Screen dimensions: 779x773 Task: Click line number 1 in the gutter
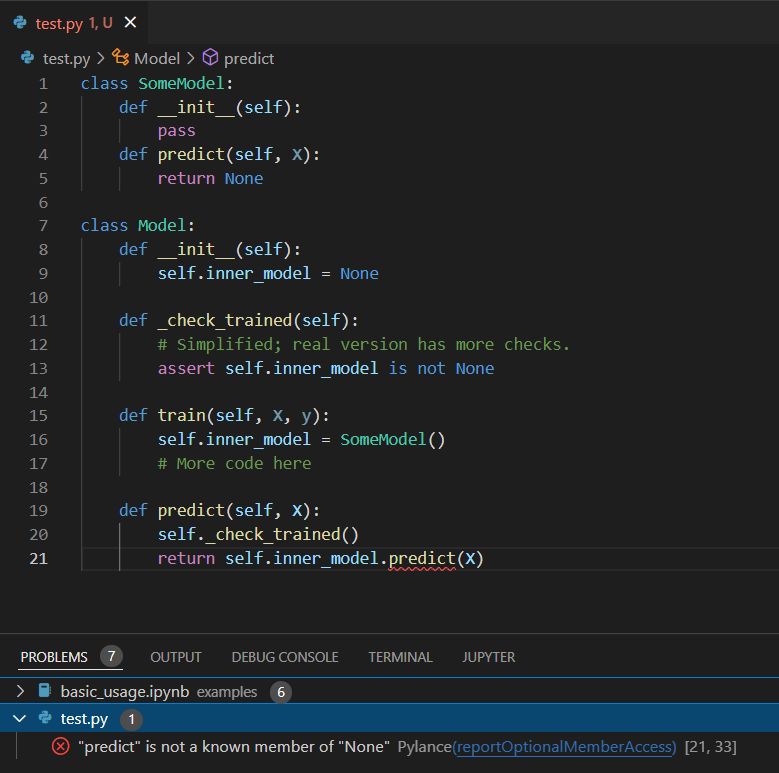click(x=43, y=83)
